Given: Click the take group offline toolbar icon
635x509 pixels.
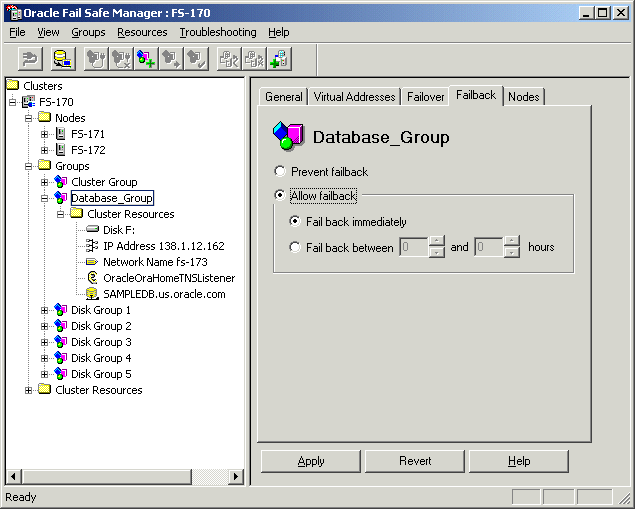Looking at the screenshot, I should [121, 59].
